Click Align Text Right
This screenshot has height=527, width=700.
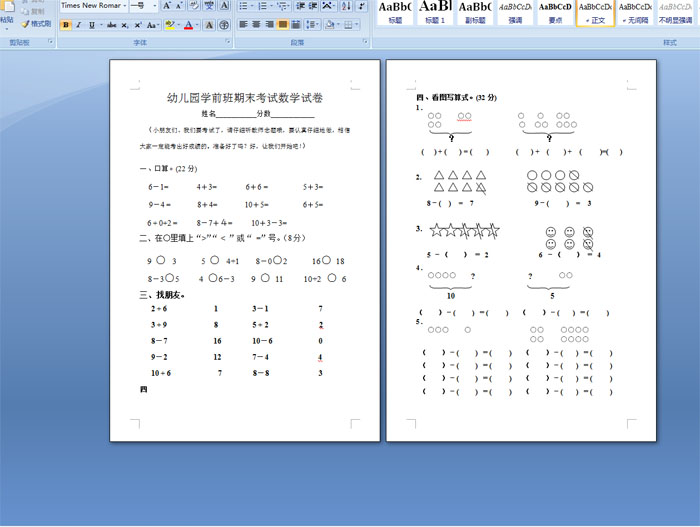coord(270,25)
